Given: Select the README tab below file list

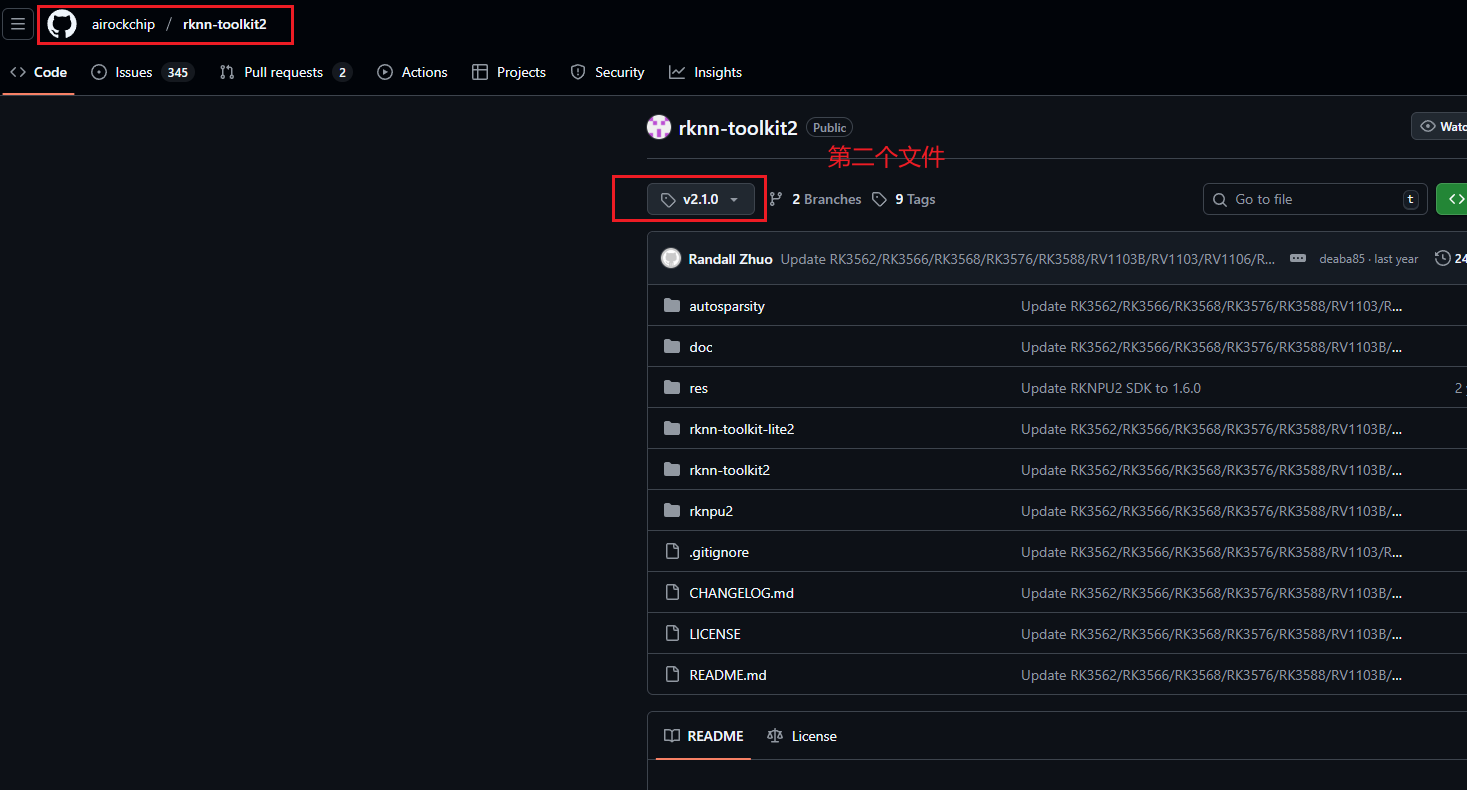Looking at the screenshot, I should click(x=704, y=736).
